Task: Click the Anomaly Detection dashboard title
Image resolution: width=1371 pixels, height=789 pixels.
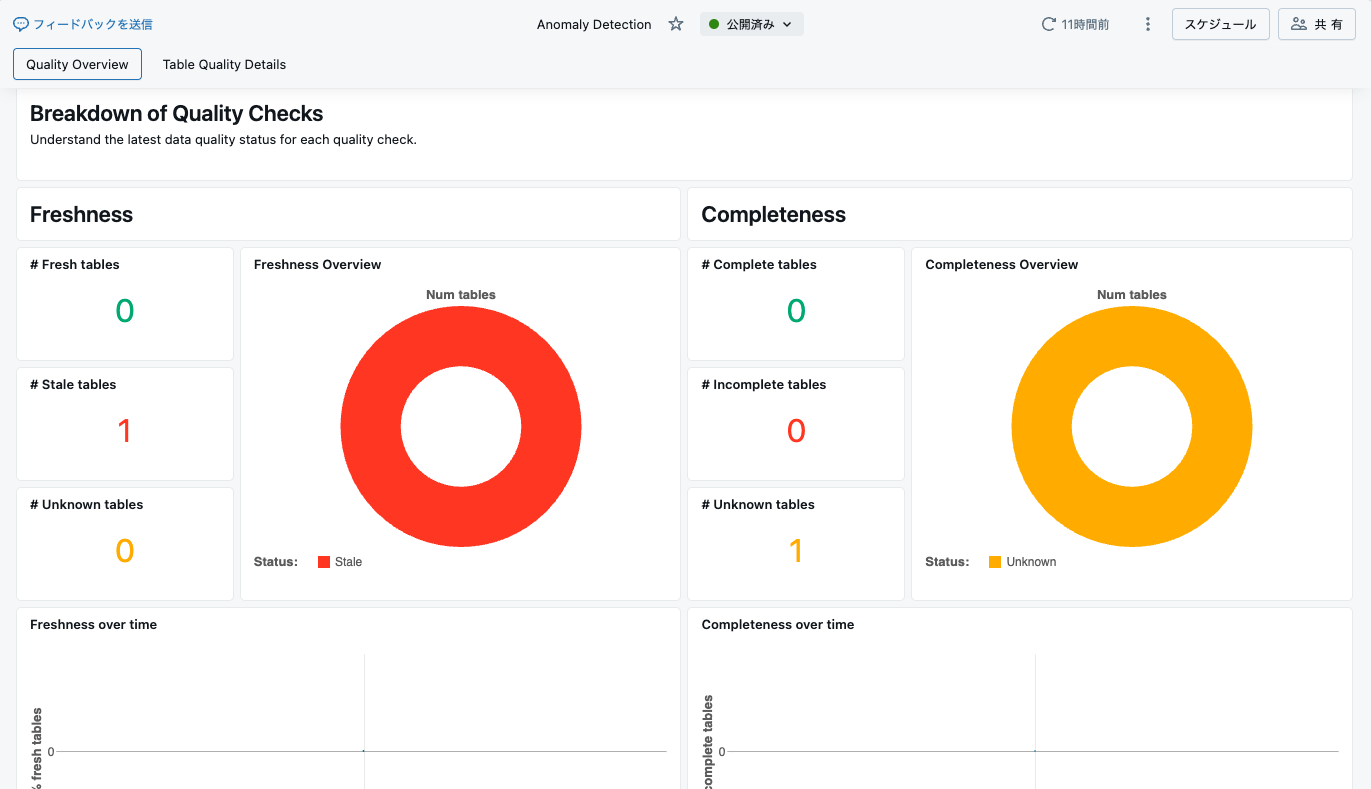Action: click(x=594, y=24)
